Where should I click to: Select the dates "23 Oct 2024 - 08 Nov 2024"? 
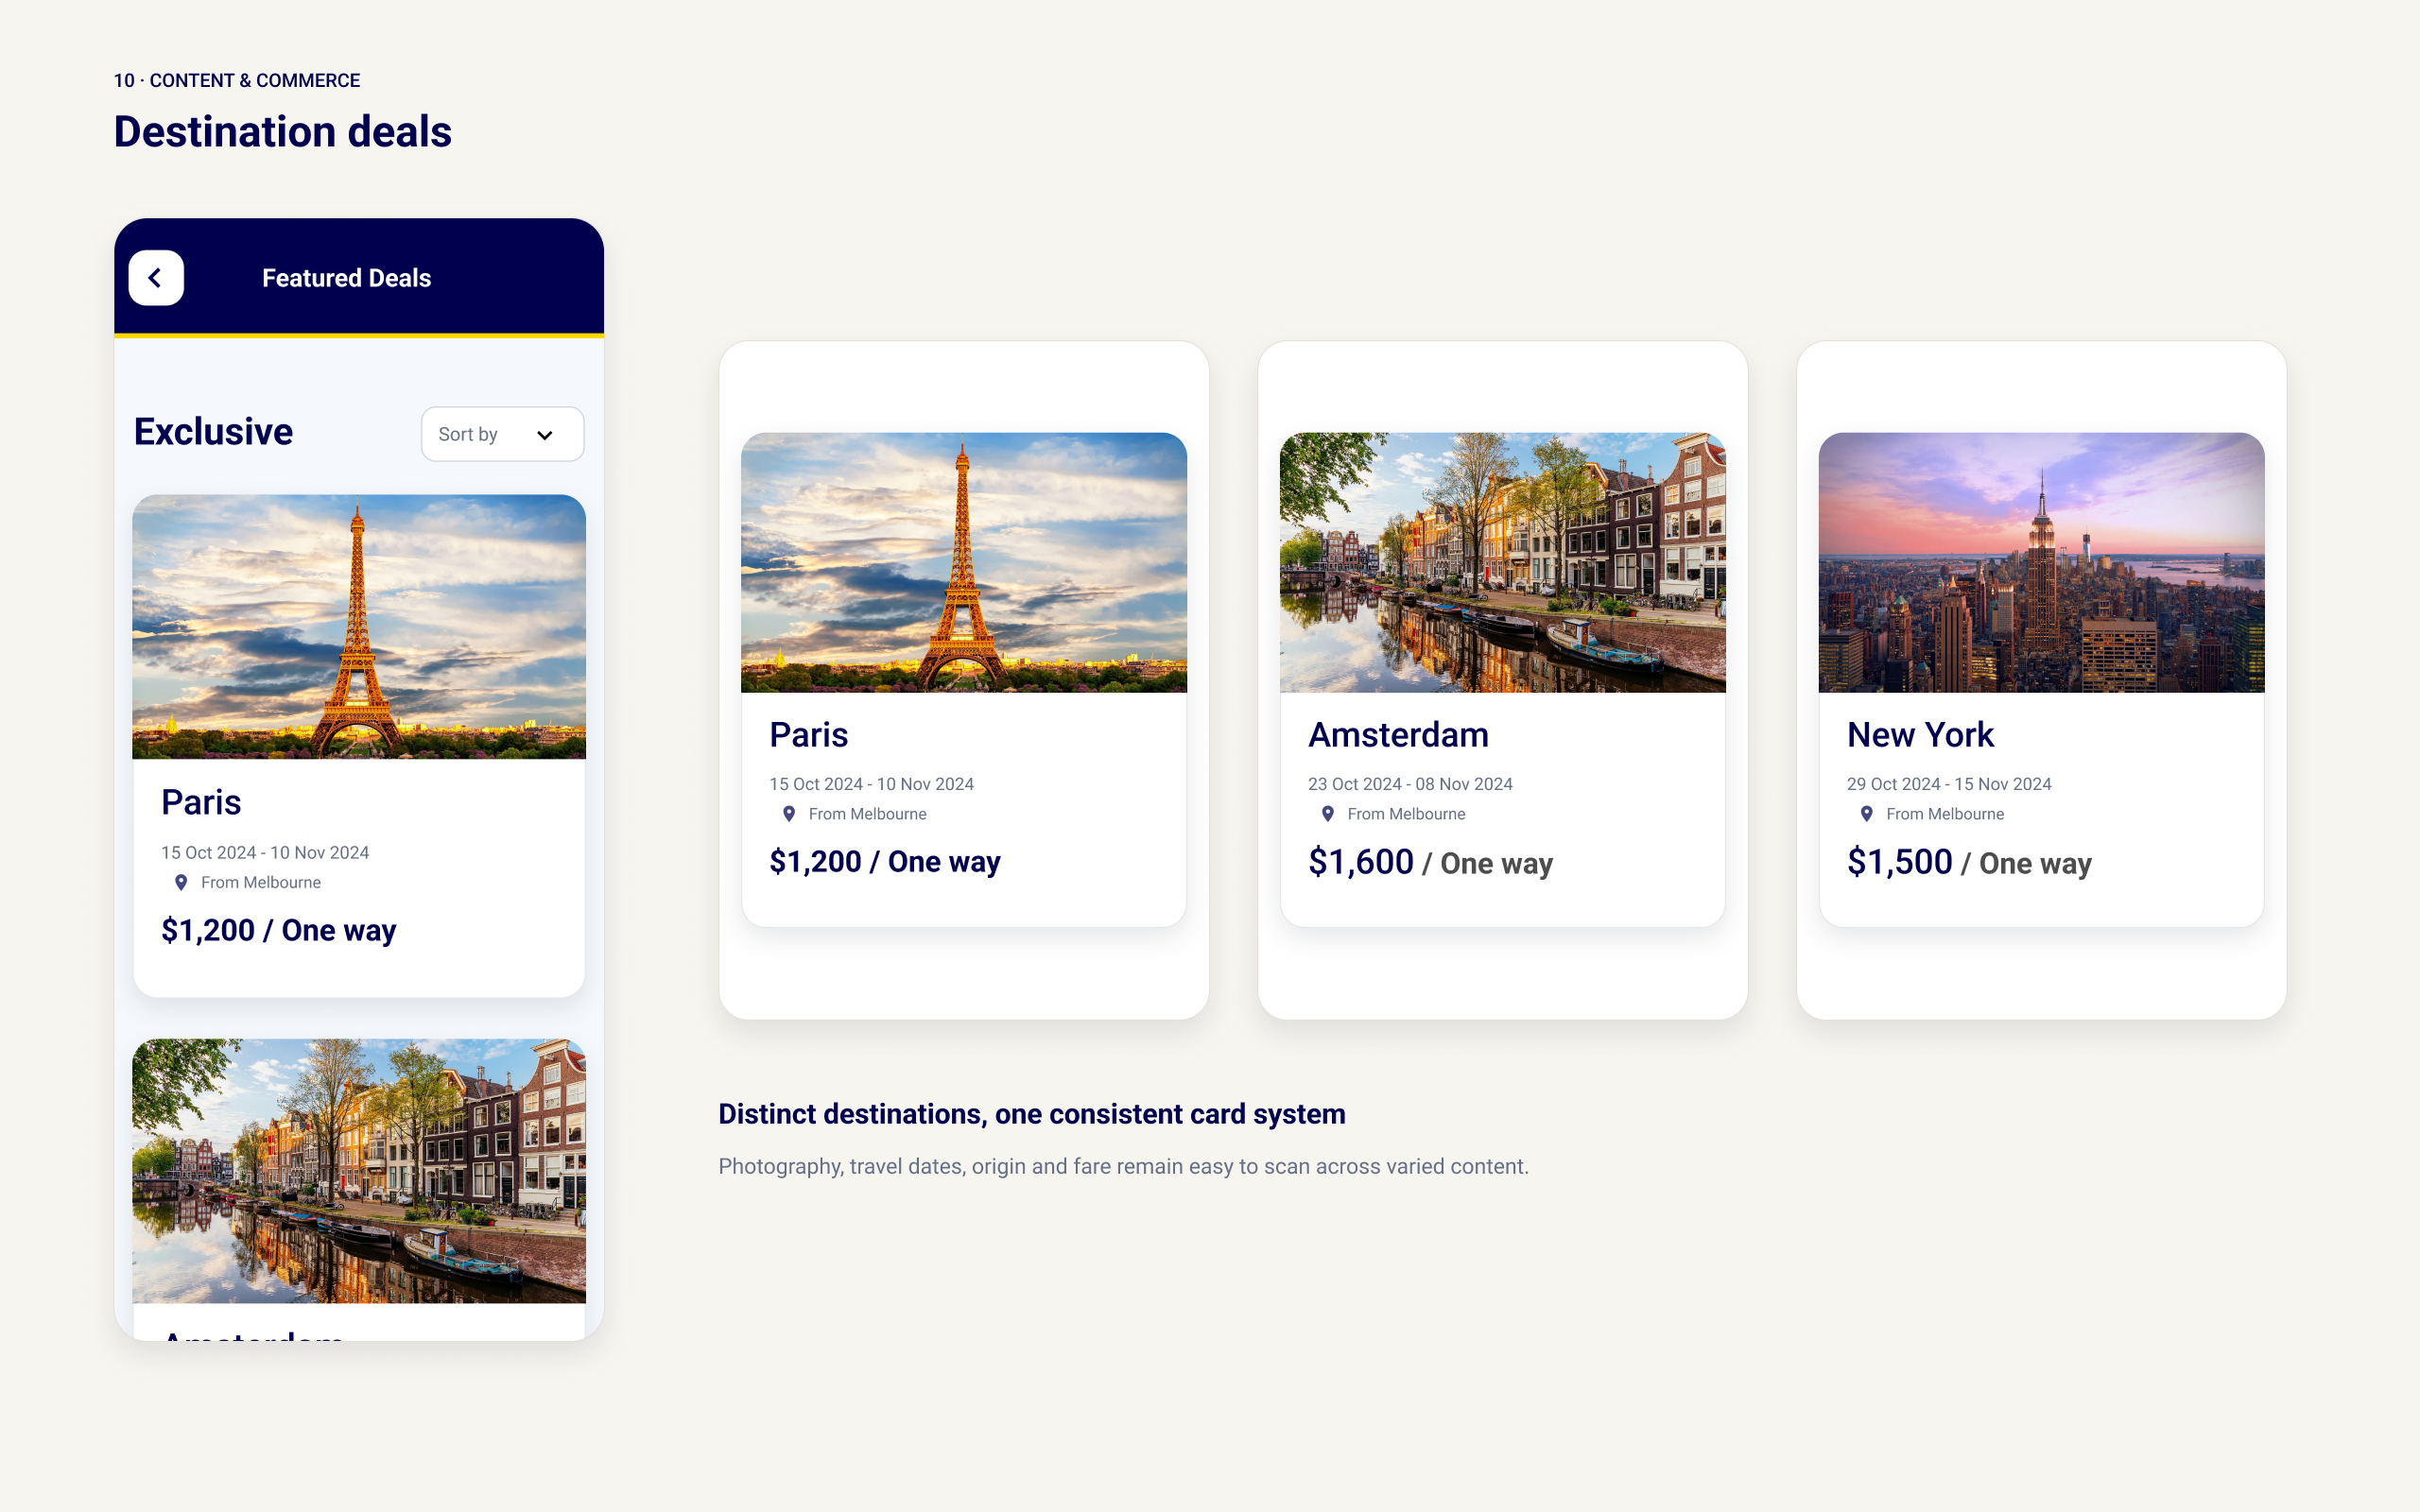[x=1411, y=784]
